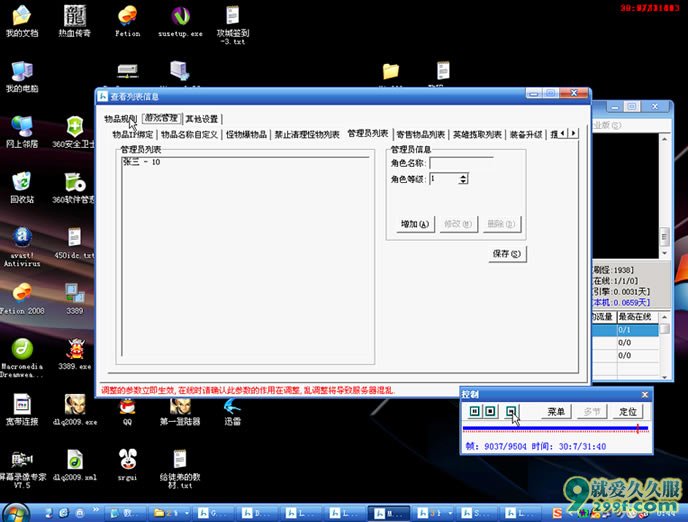The image size is (688, 522).
Task: Open the folder icon on desktop top right
Action: coord(391,72)
